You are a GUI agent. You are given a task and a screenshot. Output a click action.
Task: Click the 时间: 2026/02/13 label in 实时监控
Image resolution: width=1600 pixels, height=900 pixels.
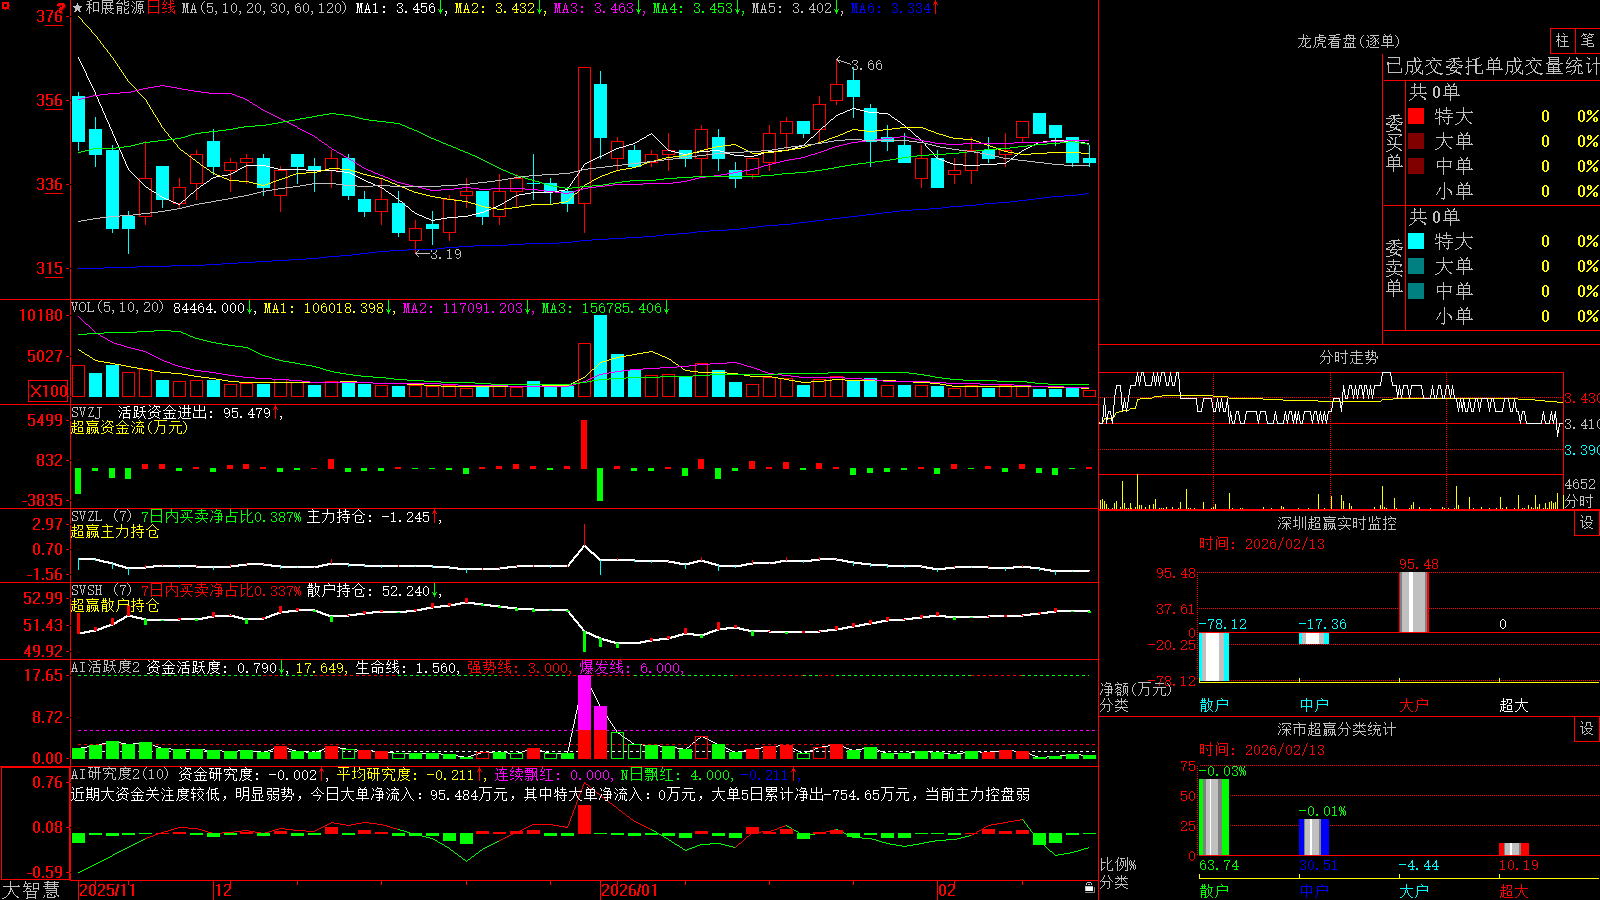point(1262,544)
